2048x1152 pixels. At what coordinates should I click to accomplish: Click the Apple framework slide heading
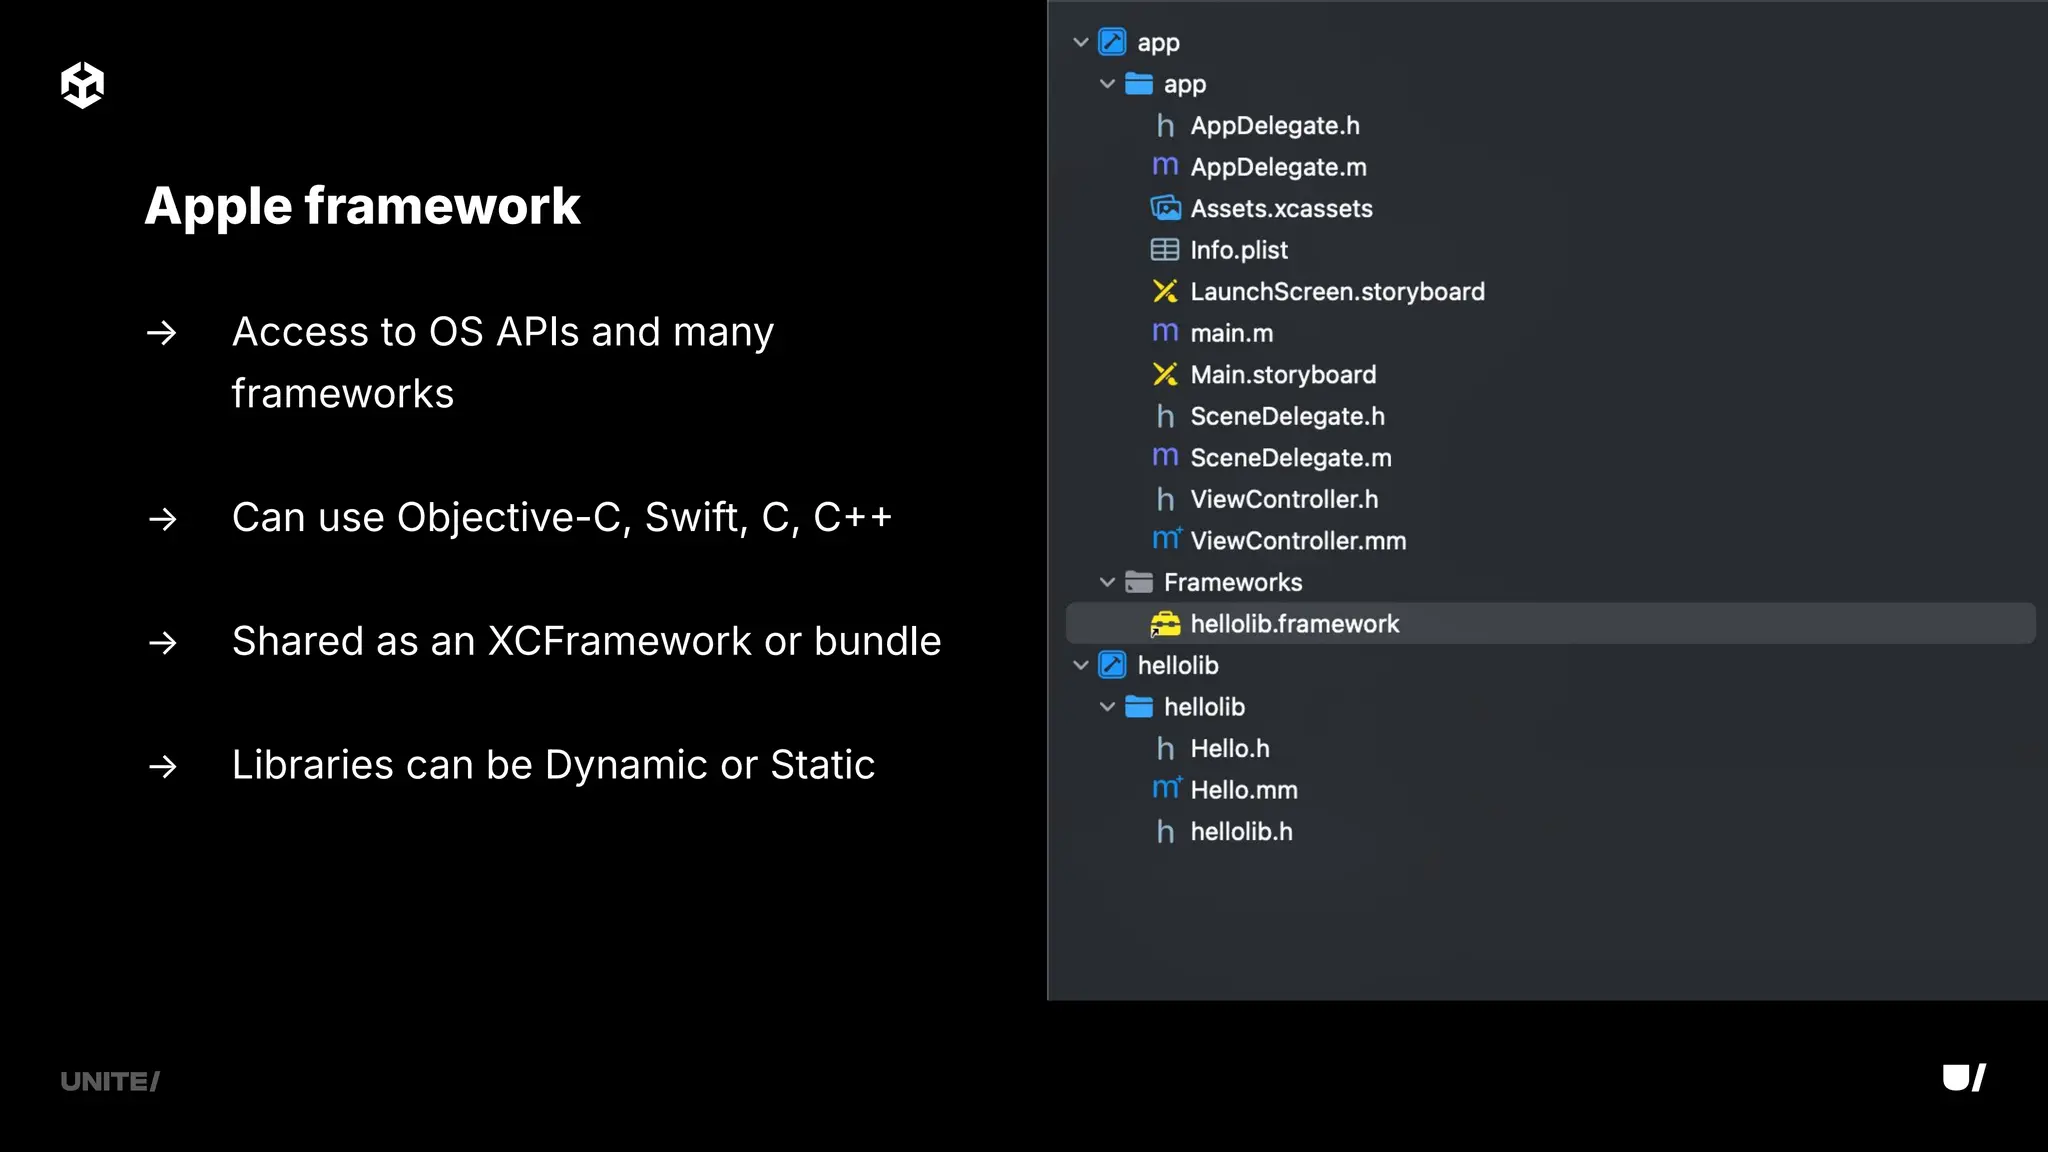click(x=362, y=207)
